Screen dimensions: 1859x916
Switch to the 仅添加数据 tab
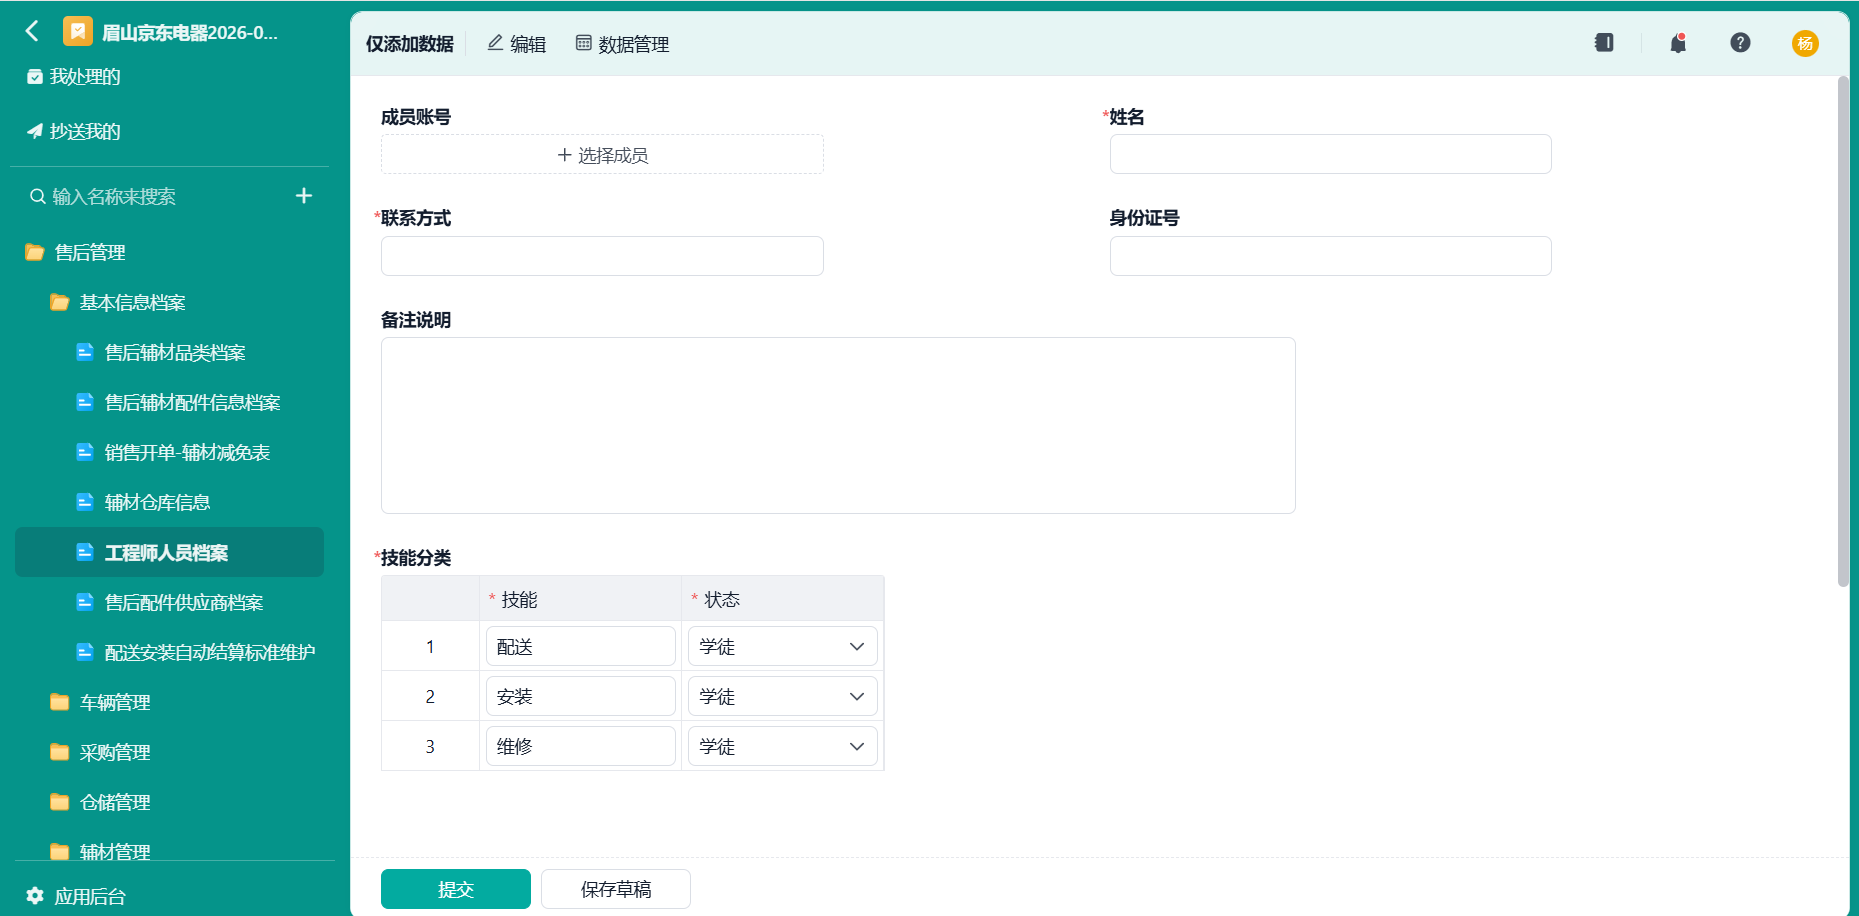pos(409,44)
